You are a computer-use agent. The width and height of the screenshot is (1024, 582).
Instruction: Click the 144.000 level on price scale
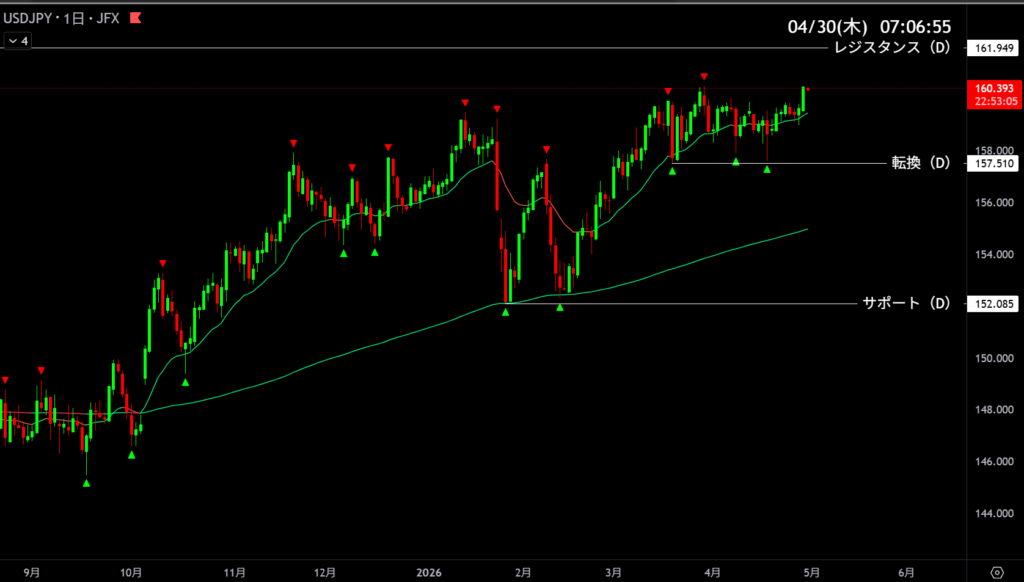[x=993, y=513]
